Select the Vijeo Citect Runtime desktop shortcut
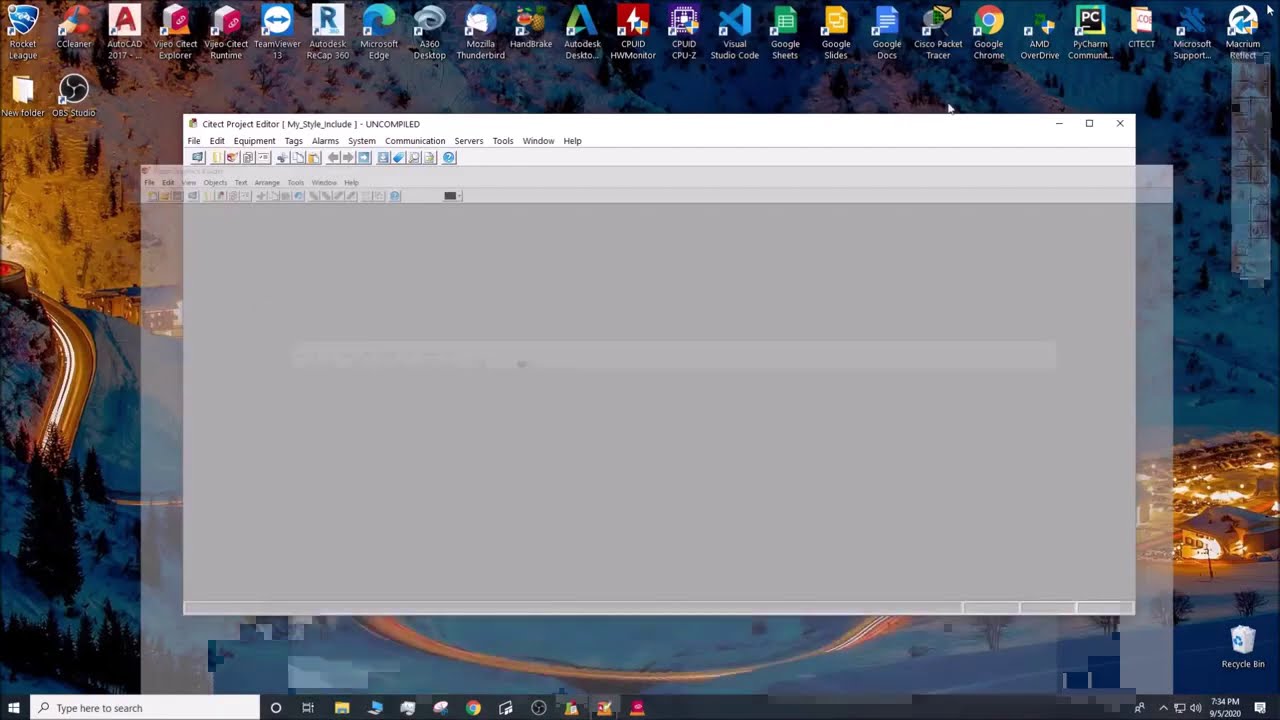This screenshot has height=720, width=1280. click(226, 32)
